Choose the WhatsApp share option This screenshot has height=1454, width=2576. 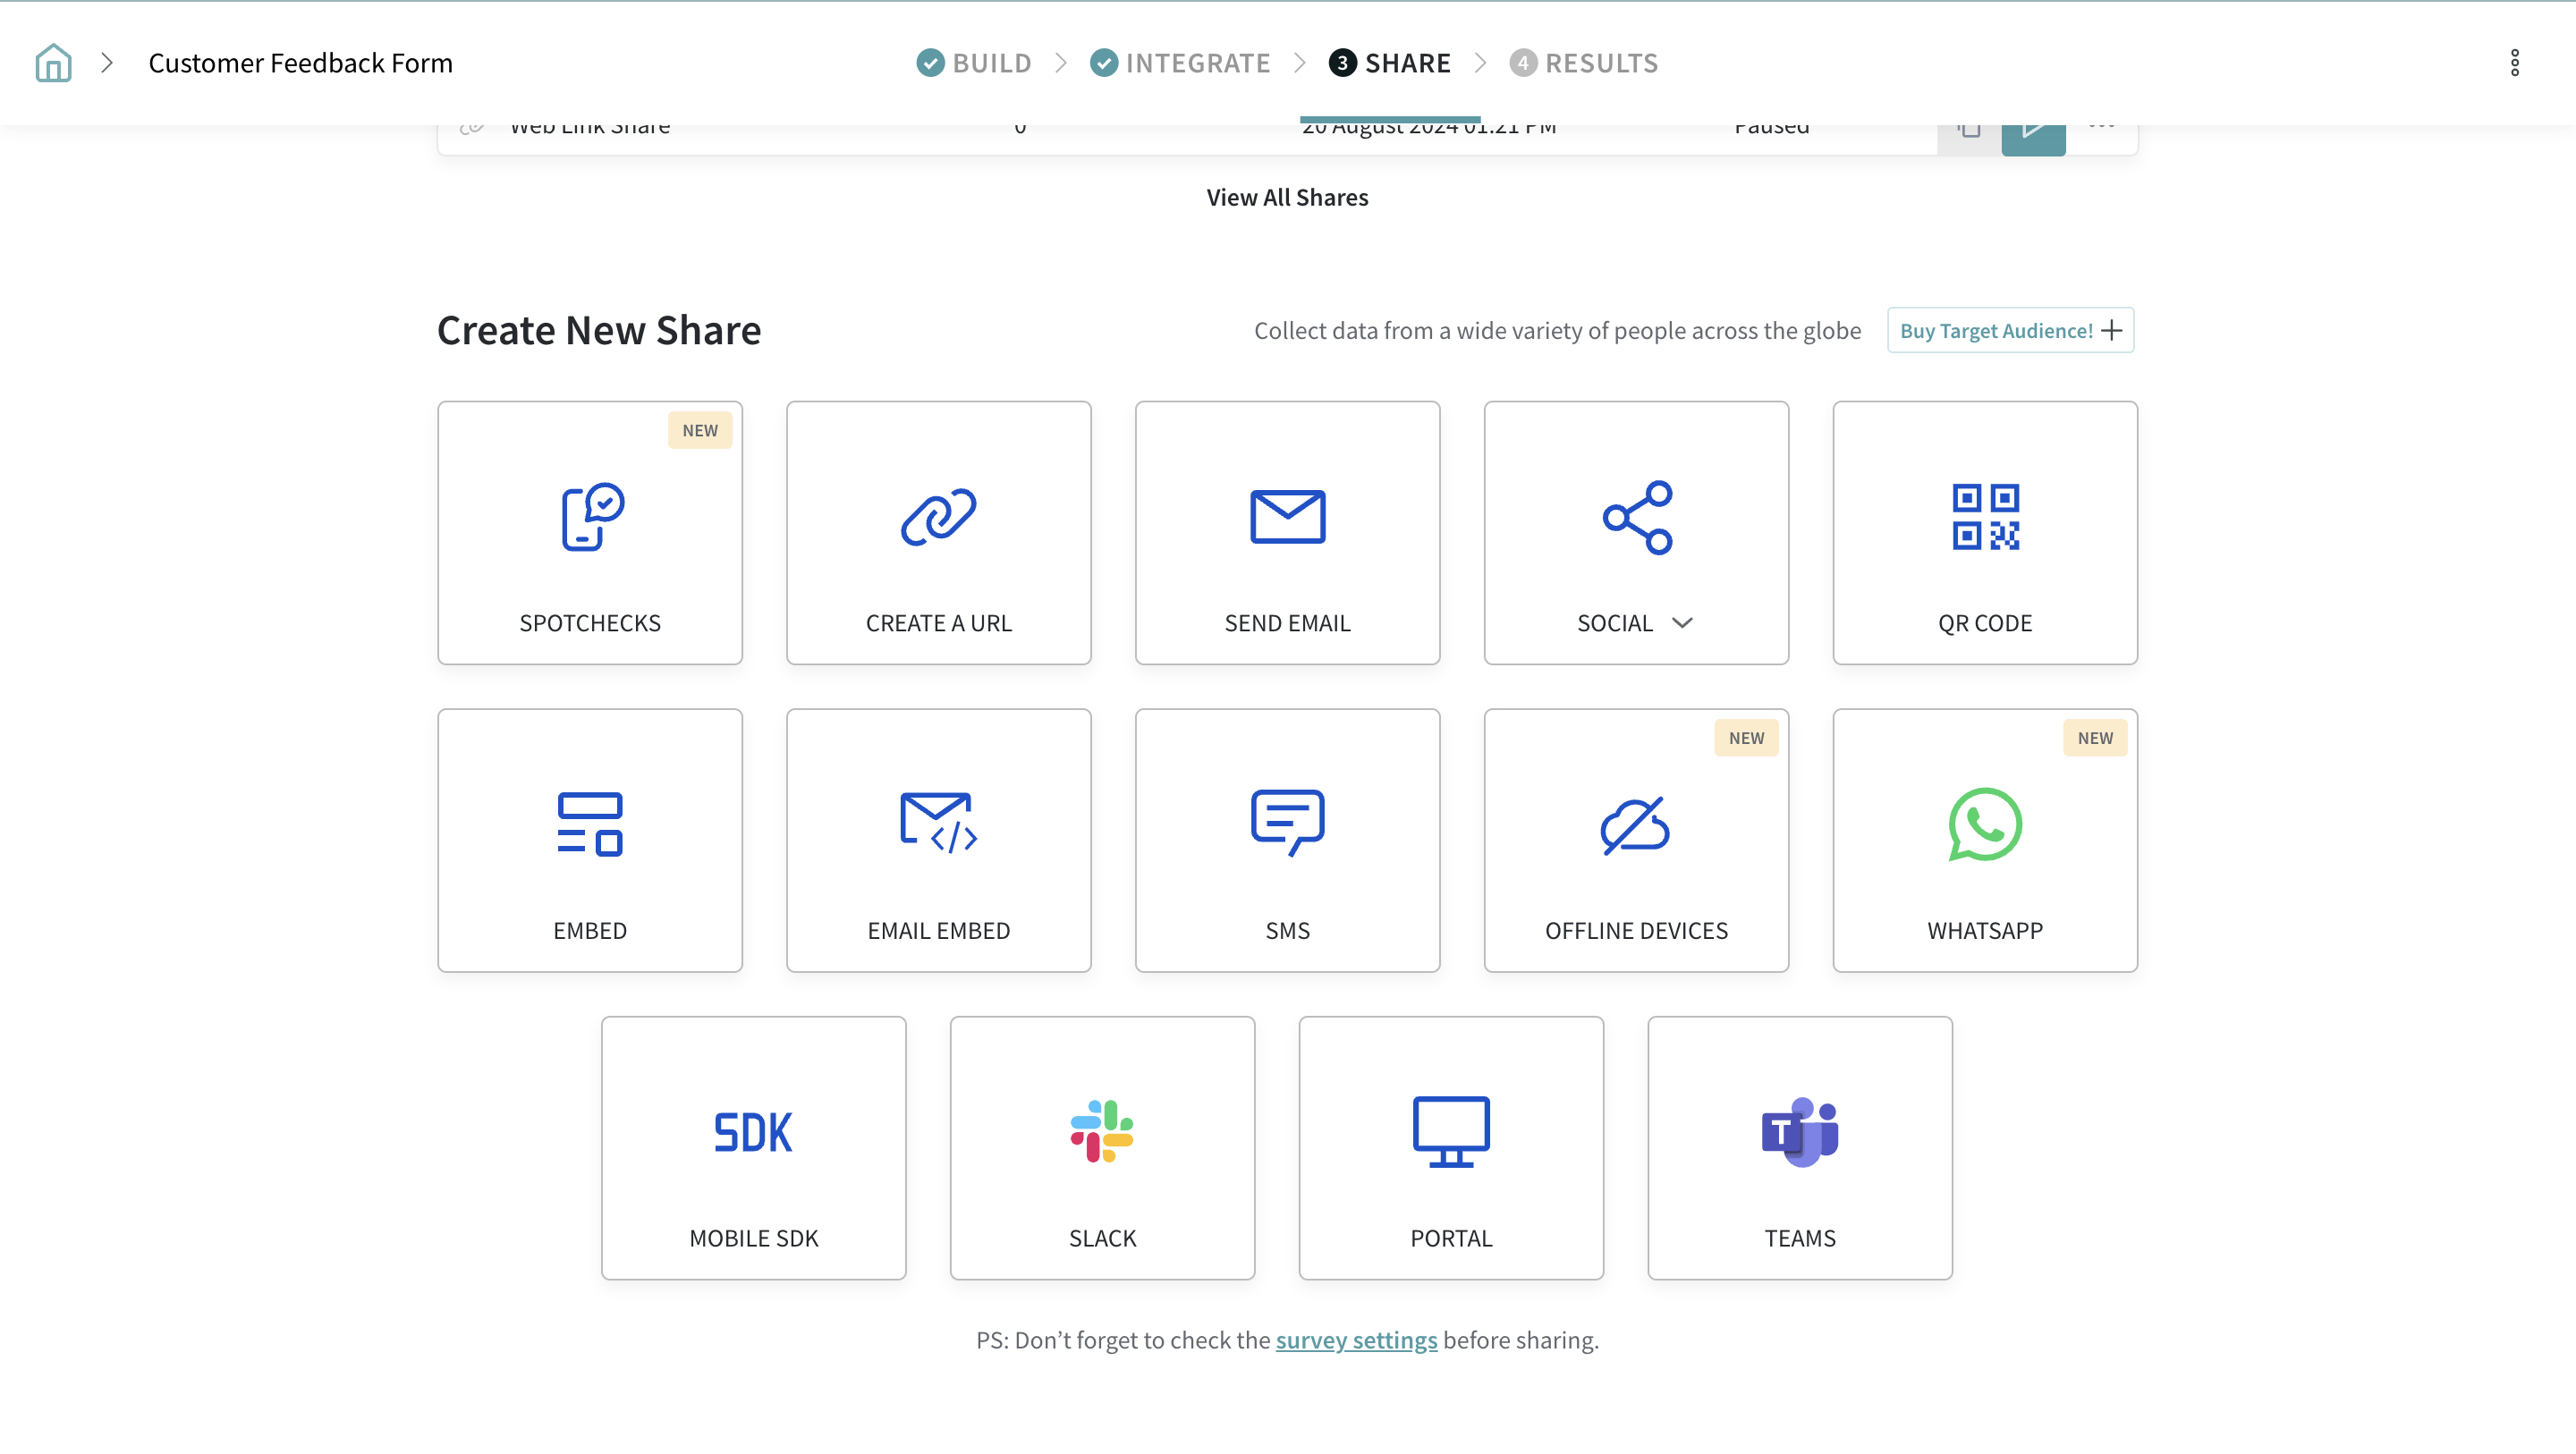pyautogui.click(x=1984, y=840)
